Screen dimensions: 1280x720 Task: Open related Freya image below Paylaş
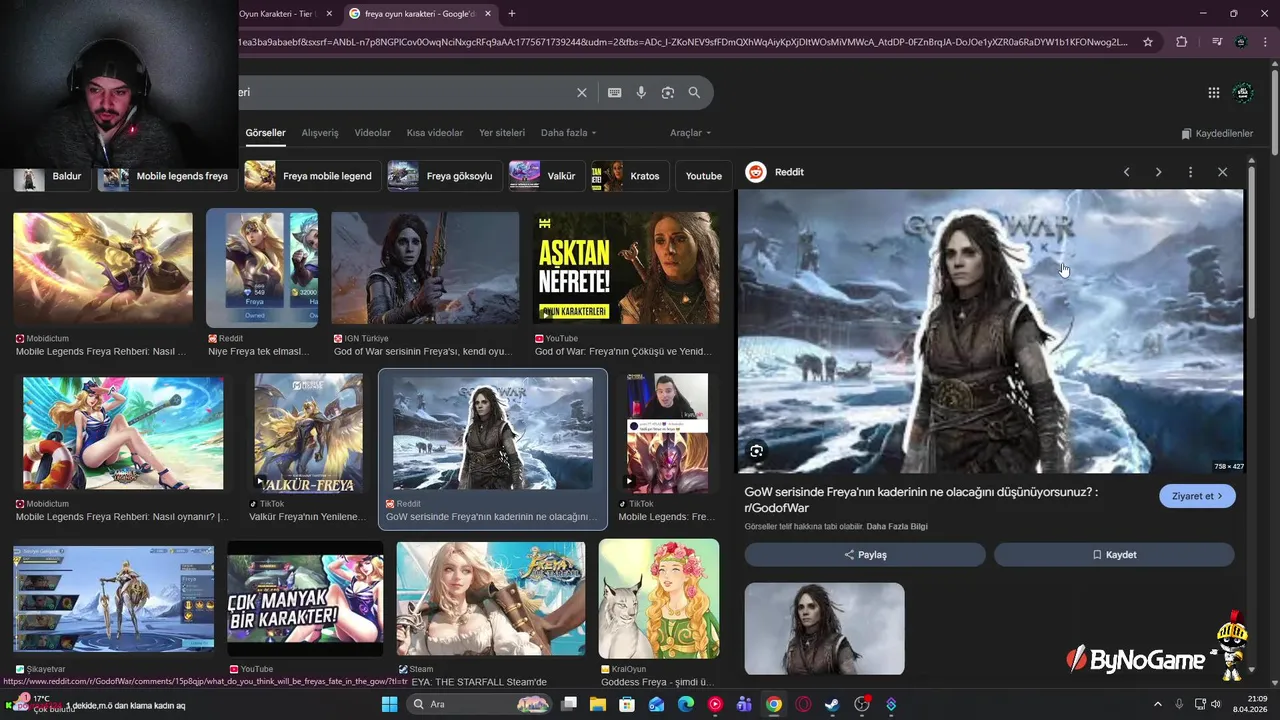coord(824,629)
